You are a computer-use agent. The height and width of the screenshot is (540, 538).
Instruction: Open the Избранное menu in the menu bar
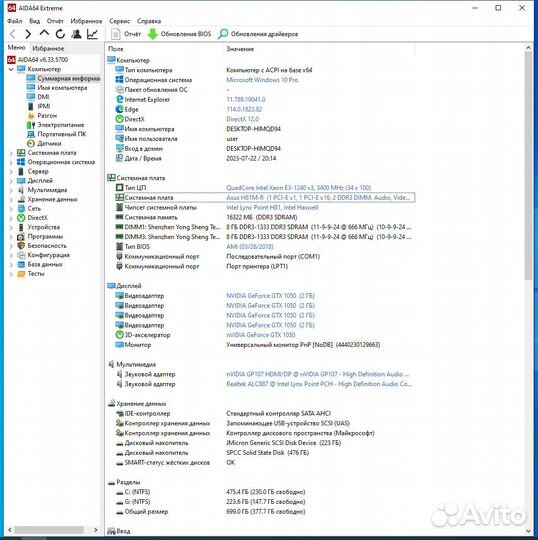(86, 21)
